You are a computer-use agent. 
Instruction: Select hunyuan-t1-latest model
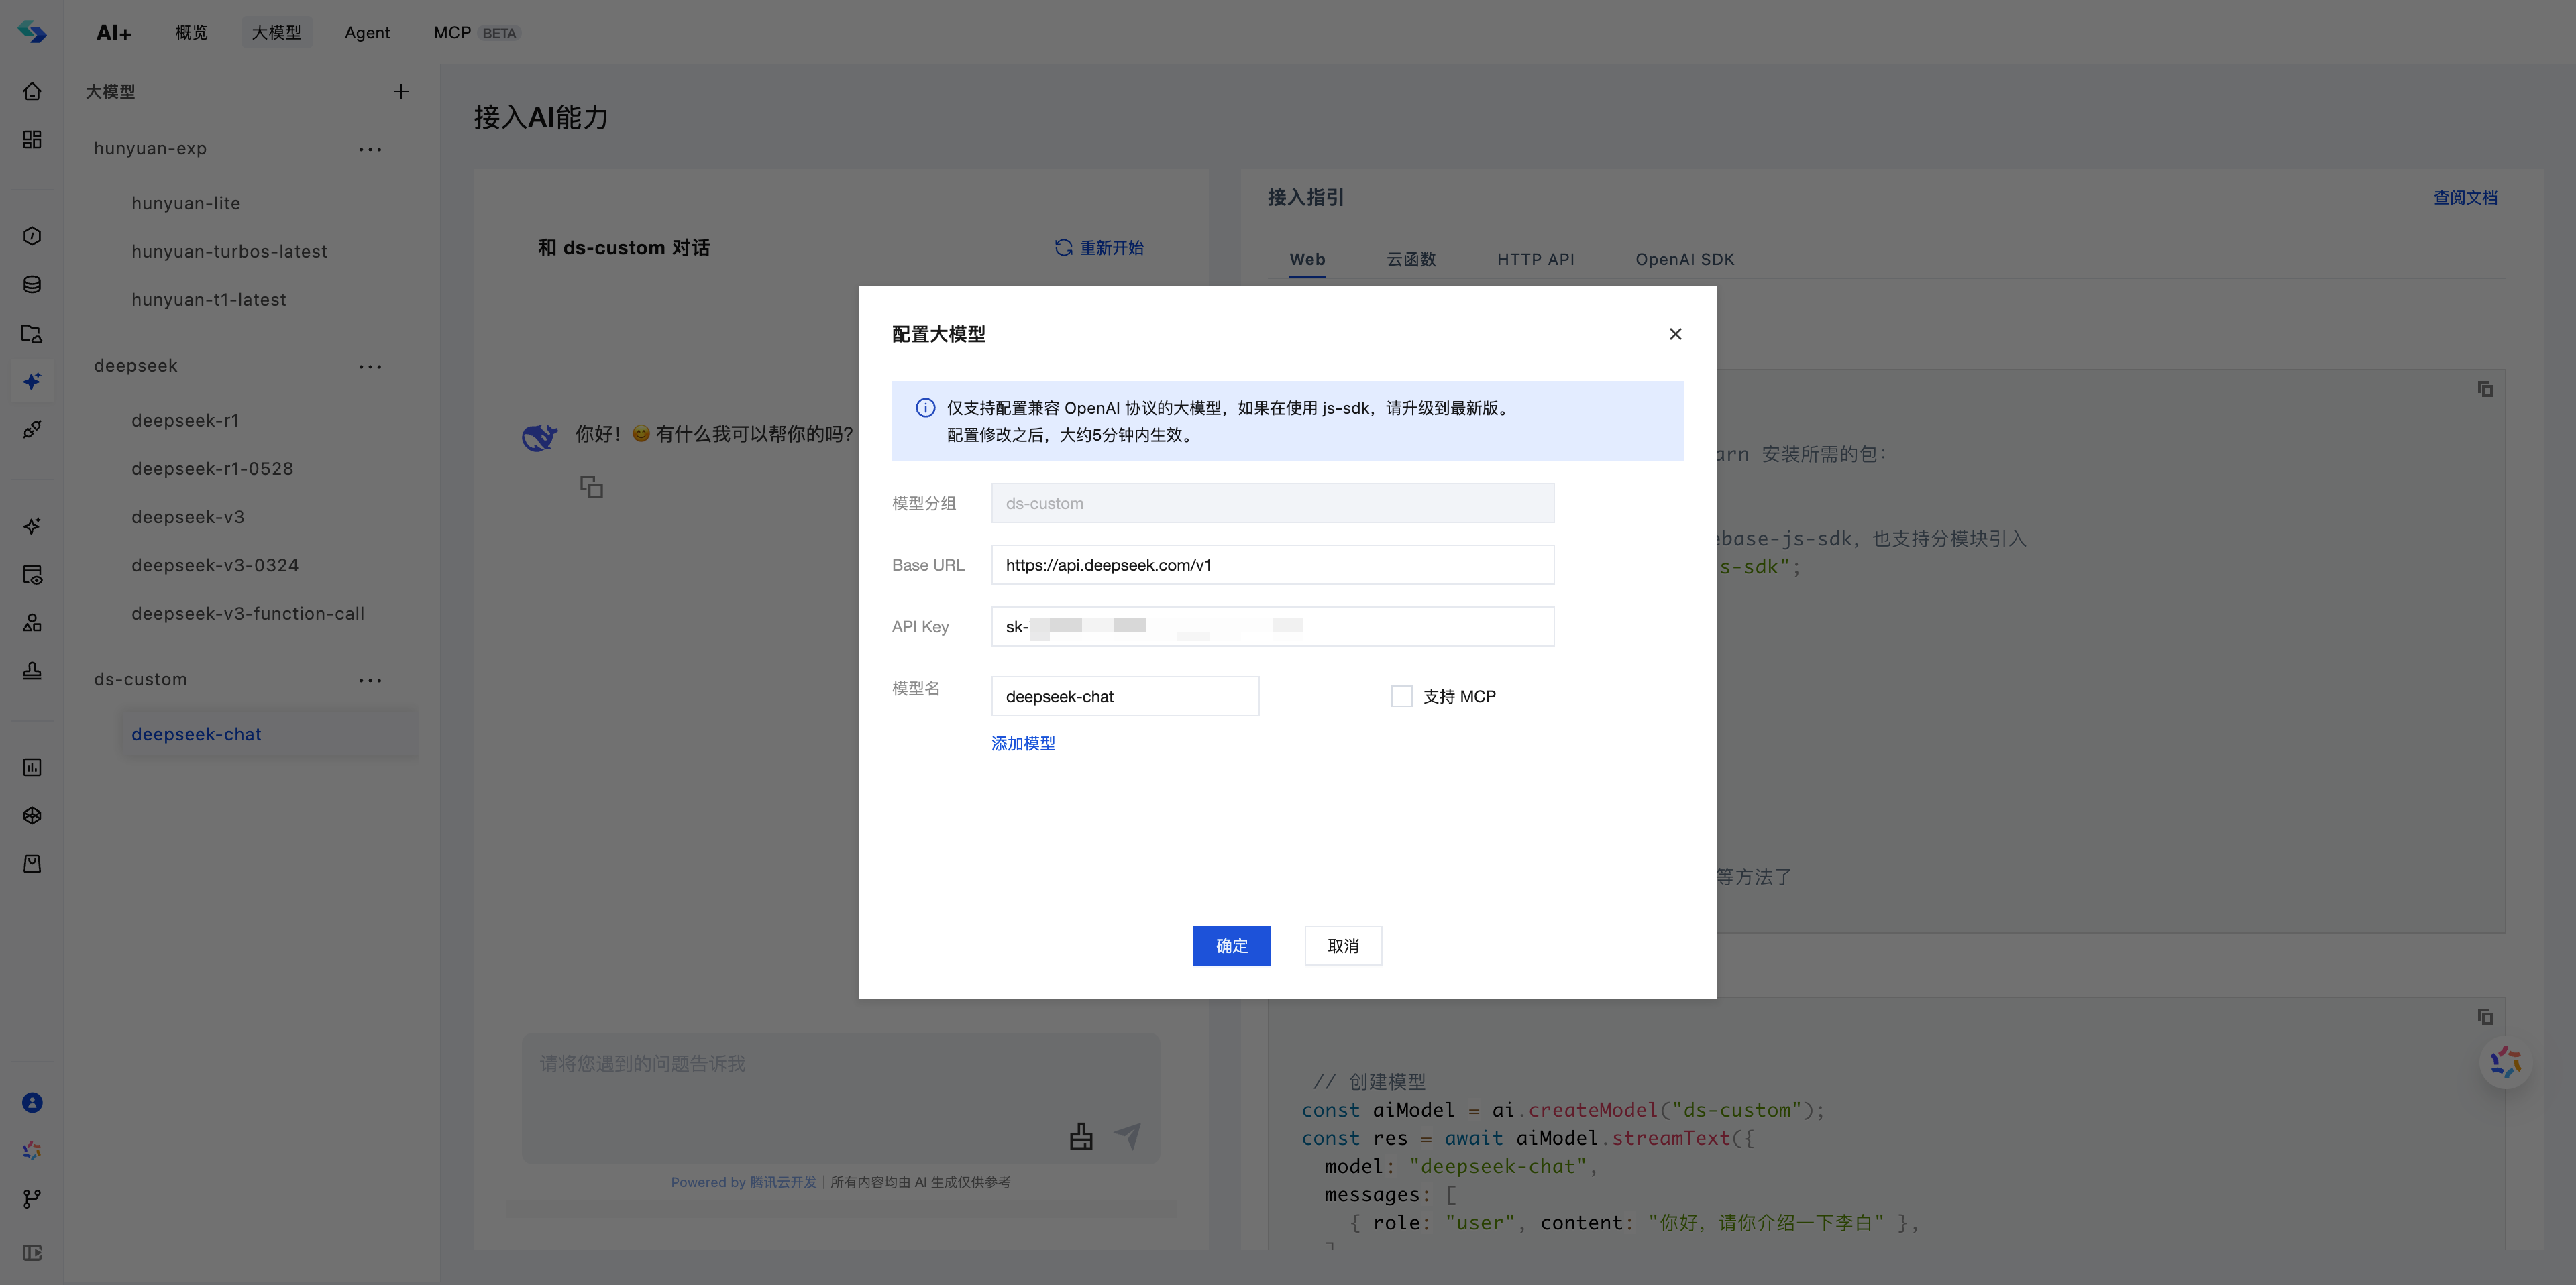(208, 299)
